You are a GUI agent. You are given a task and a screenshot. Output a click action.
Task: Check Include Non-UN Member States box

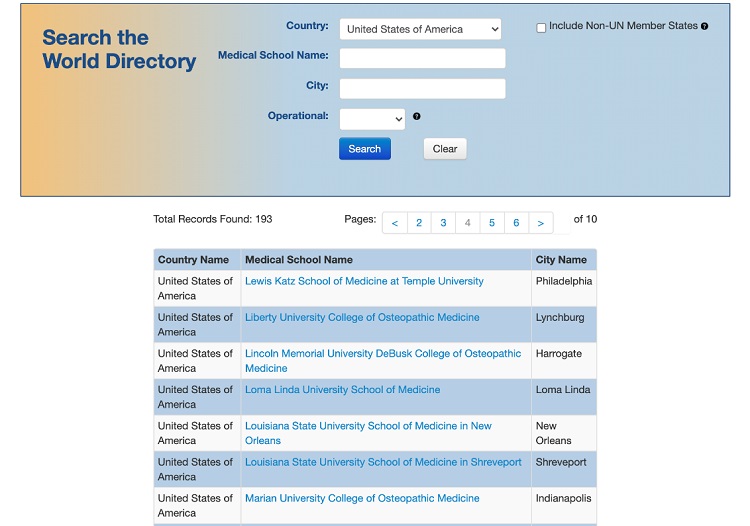541,28
